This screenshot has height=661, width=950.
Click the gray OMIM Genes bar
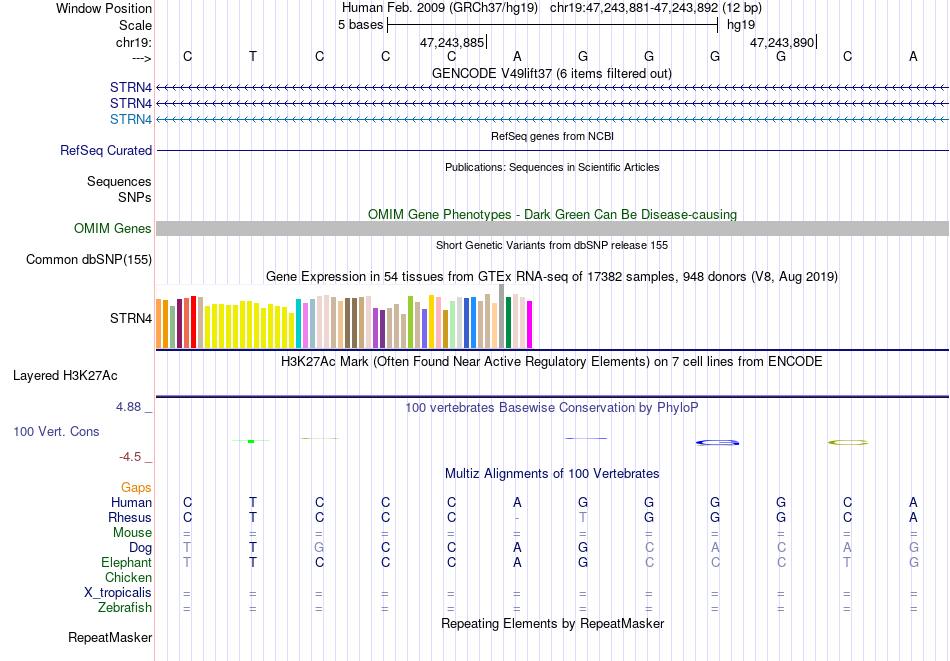553,228
